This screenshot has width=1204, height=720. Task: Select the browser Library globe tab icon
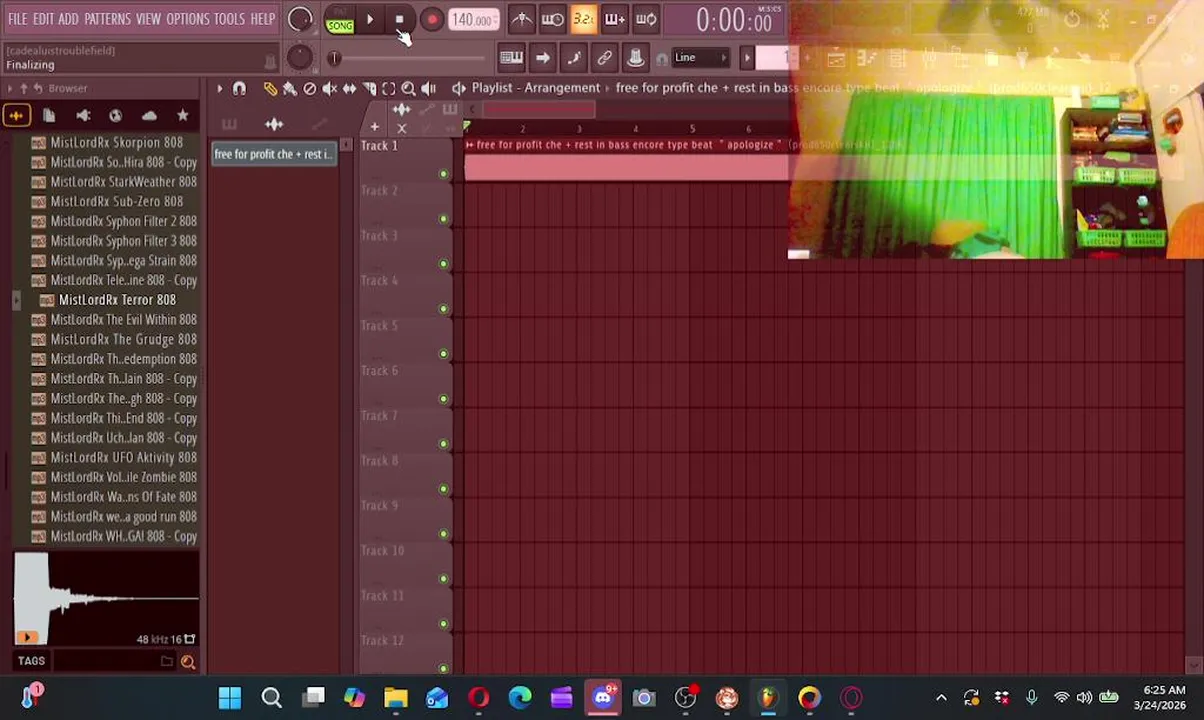(116, 116)
